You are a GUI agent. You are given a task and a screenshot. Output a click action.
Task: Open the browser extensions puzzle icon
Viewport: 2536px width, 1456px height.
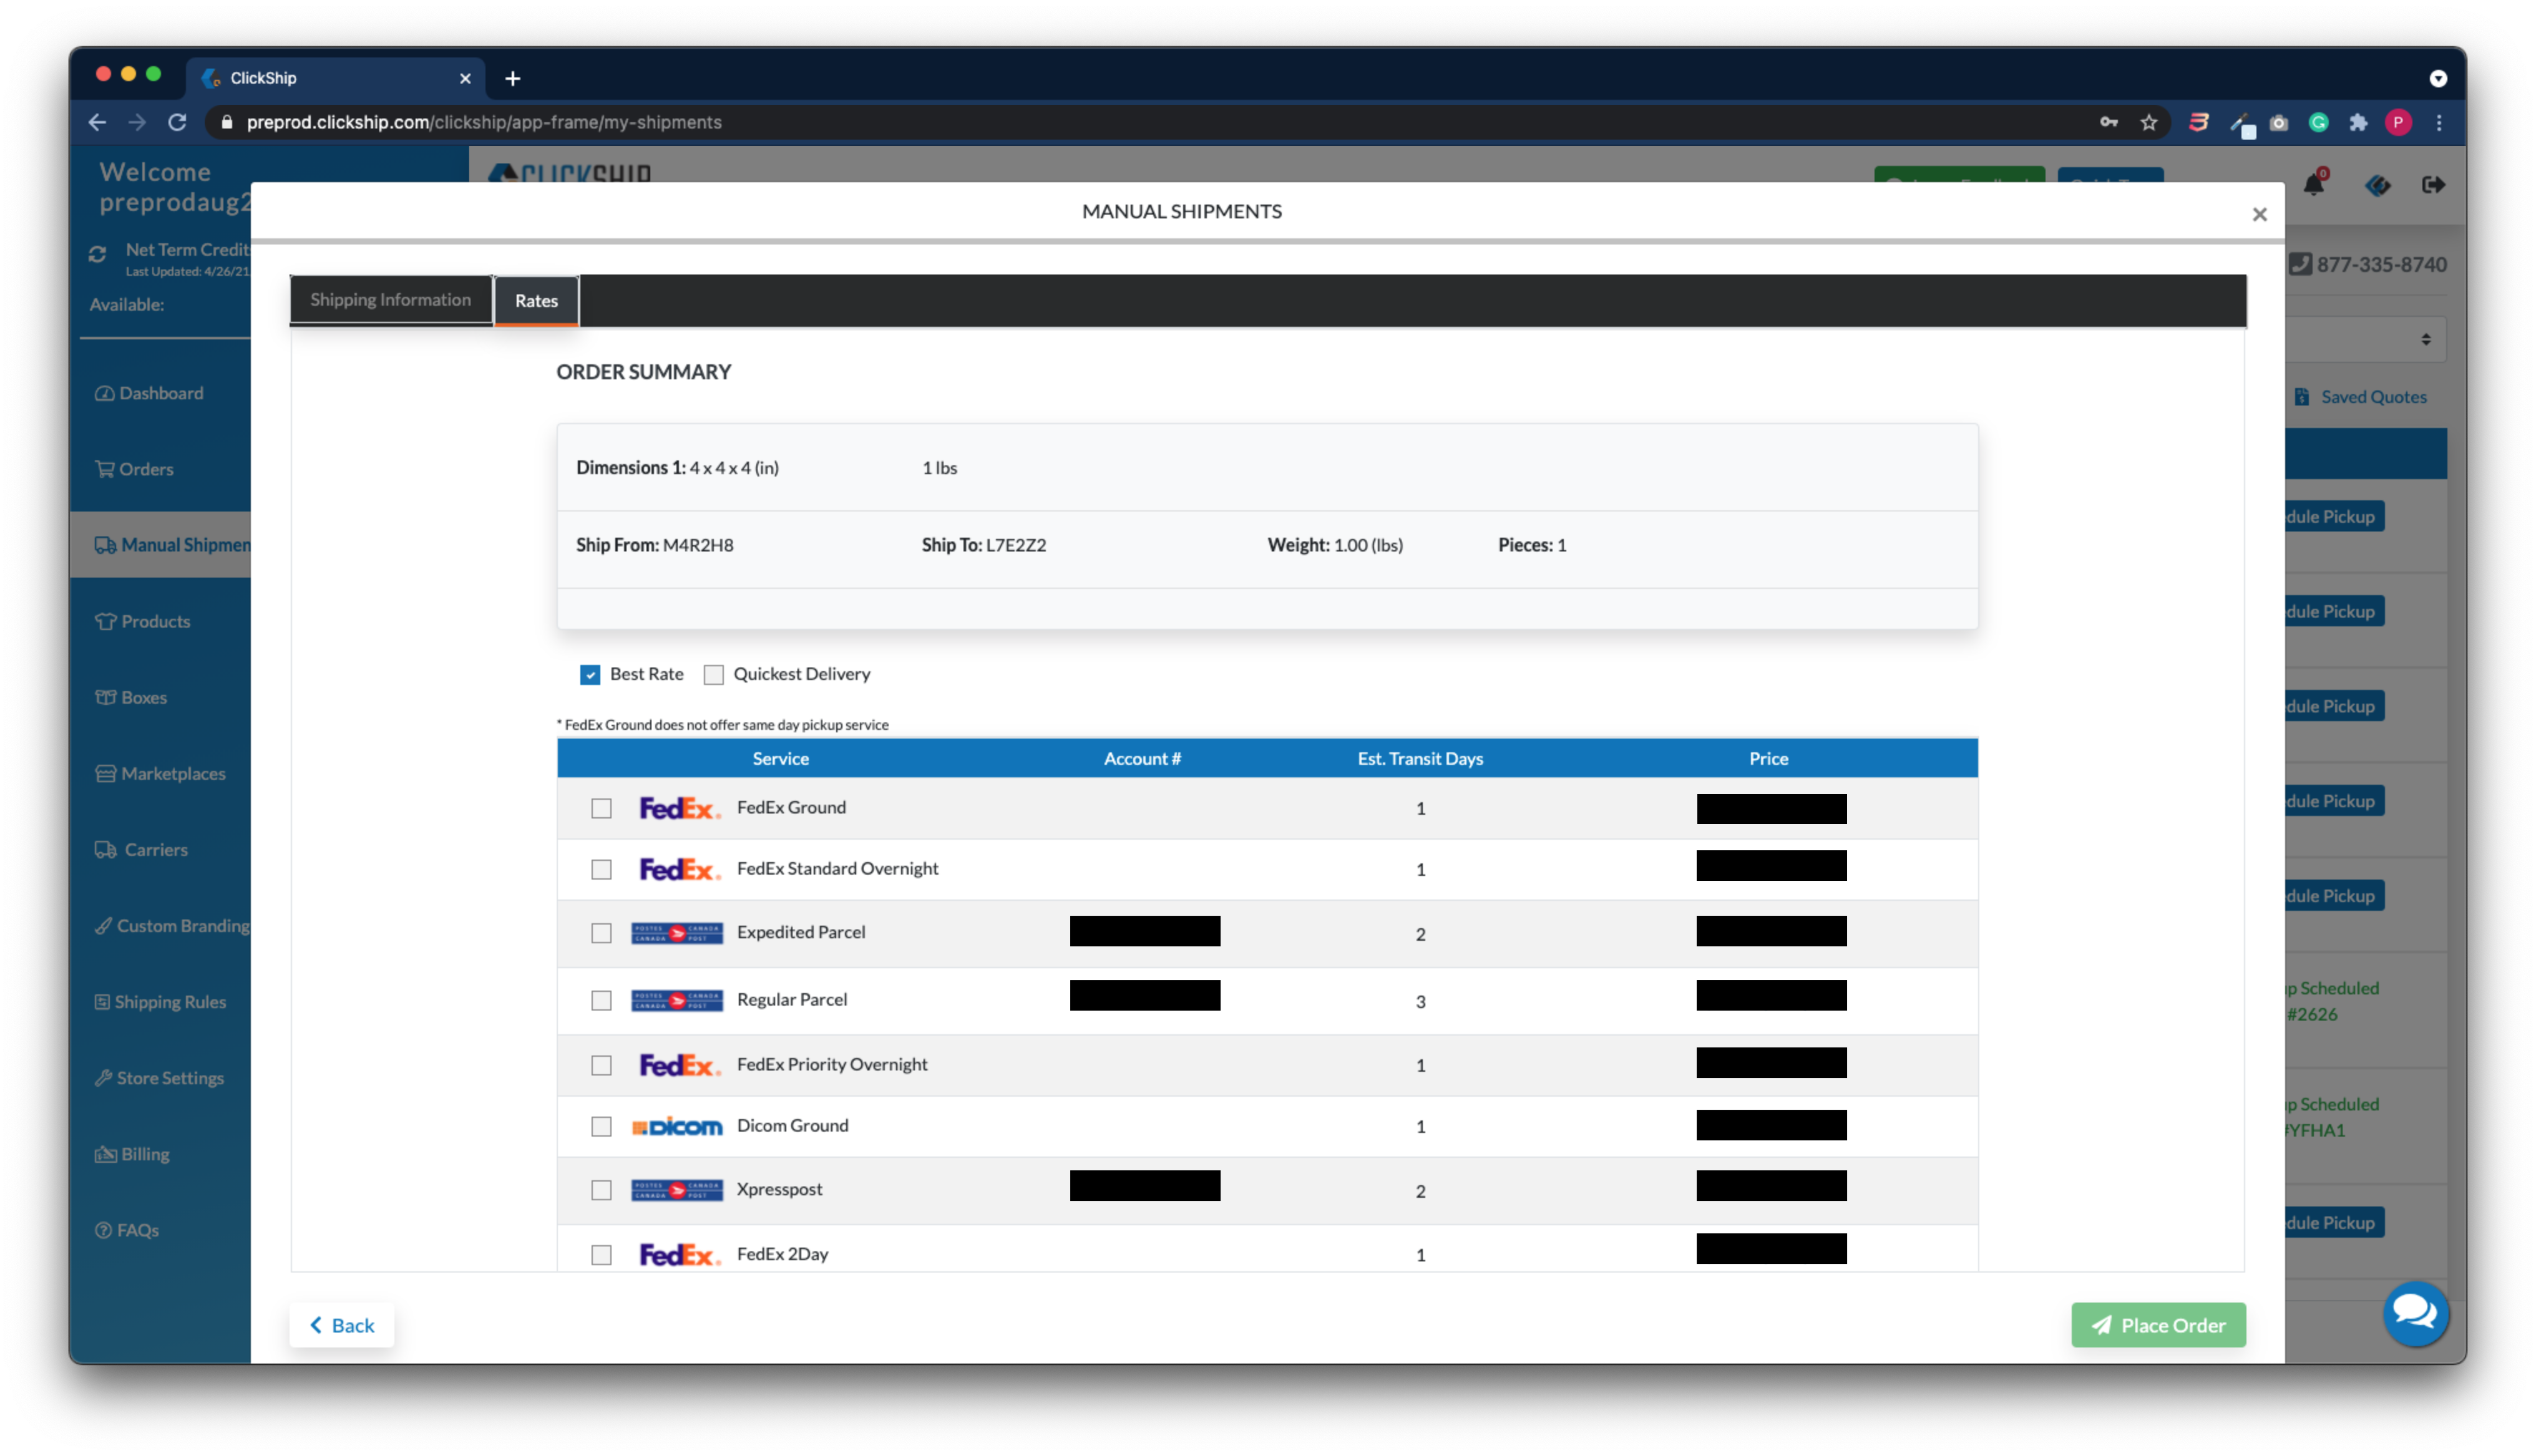pos(2358,122)
